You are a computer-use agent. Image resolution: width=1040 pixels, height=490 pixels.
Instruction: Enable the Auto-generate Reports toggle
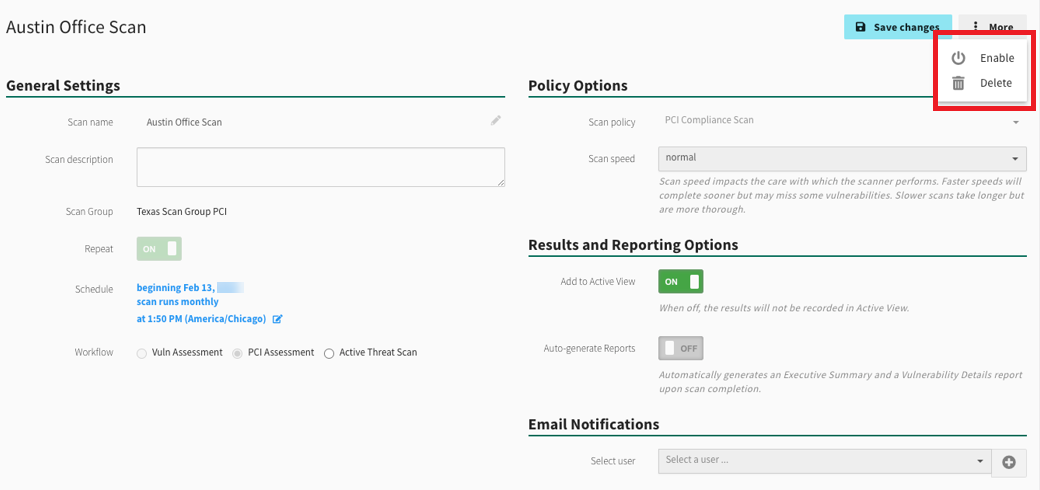680,348
